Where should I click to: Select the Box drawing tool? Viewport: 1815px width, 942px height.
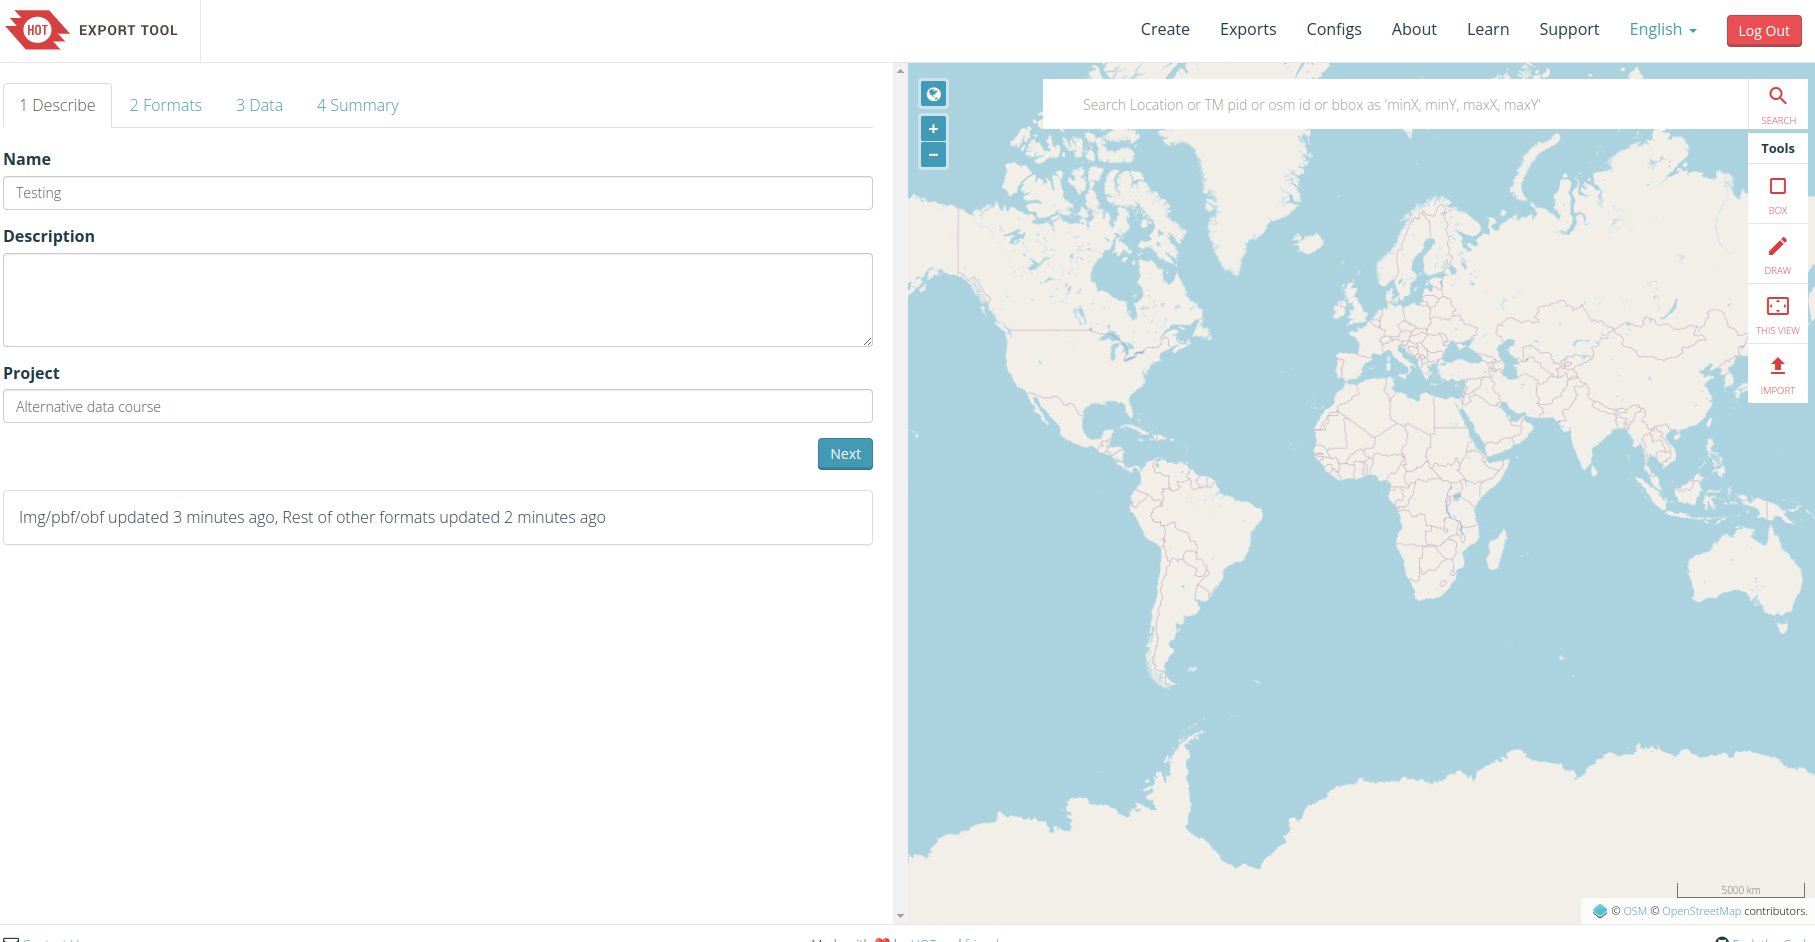click(1777, 193)
